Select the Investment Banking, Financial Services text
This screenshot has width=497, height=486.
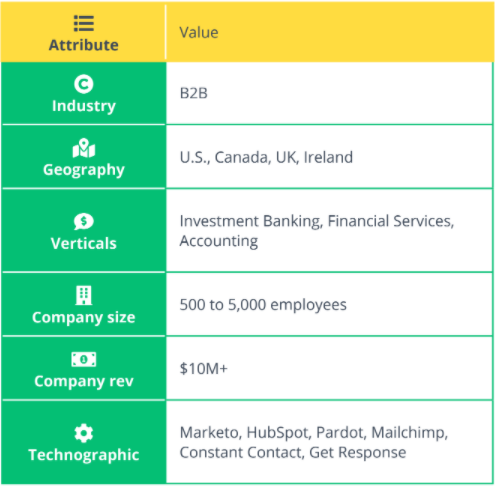point(317,221)
